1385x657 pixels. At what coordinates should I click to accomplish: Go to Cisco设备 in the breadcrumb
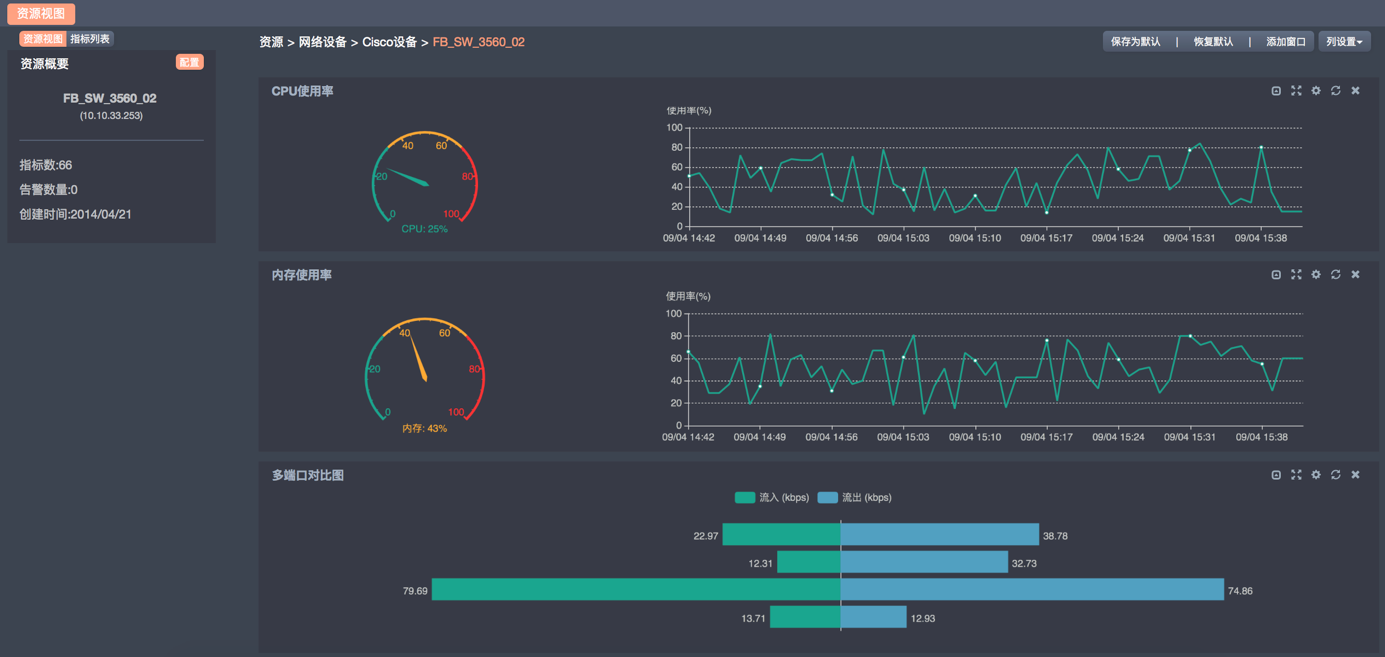coord(389,42)
